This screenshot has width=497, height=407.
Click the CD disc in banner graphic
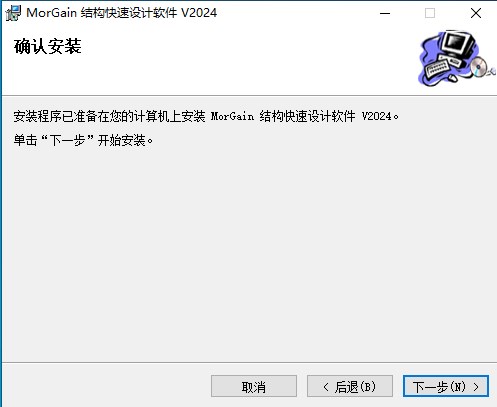point(479,66)
